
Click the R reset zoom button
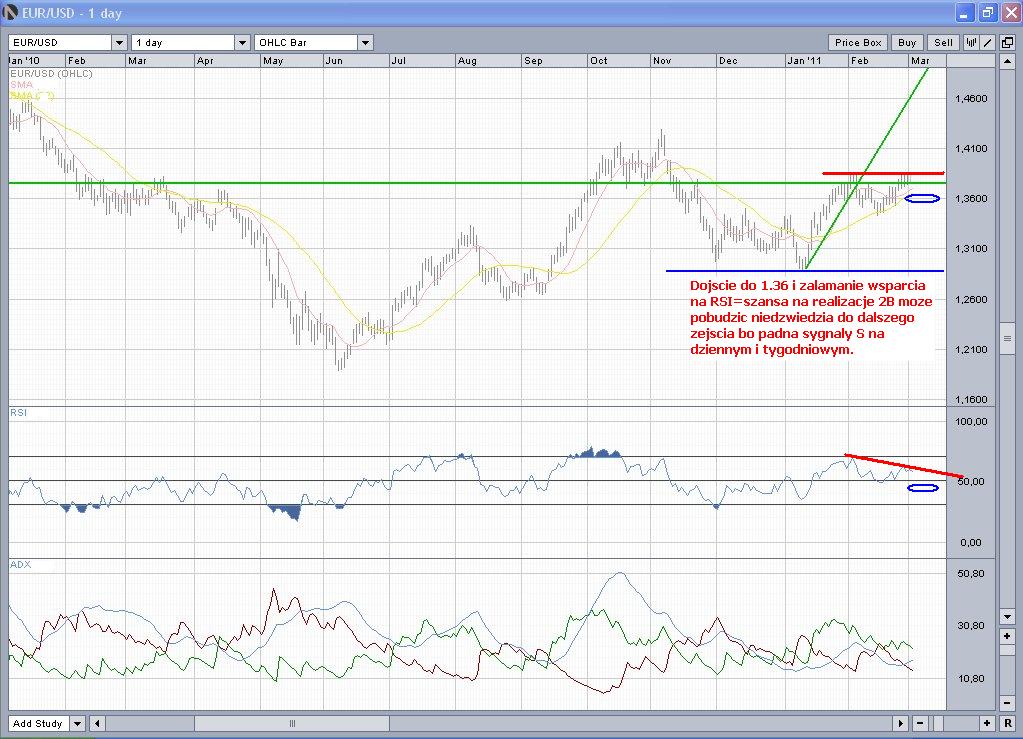tap(1007, 723)
